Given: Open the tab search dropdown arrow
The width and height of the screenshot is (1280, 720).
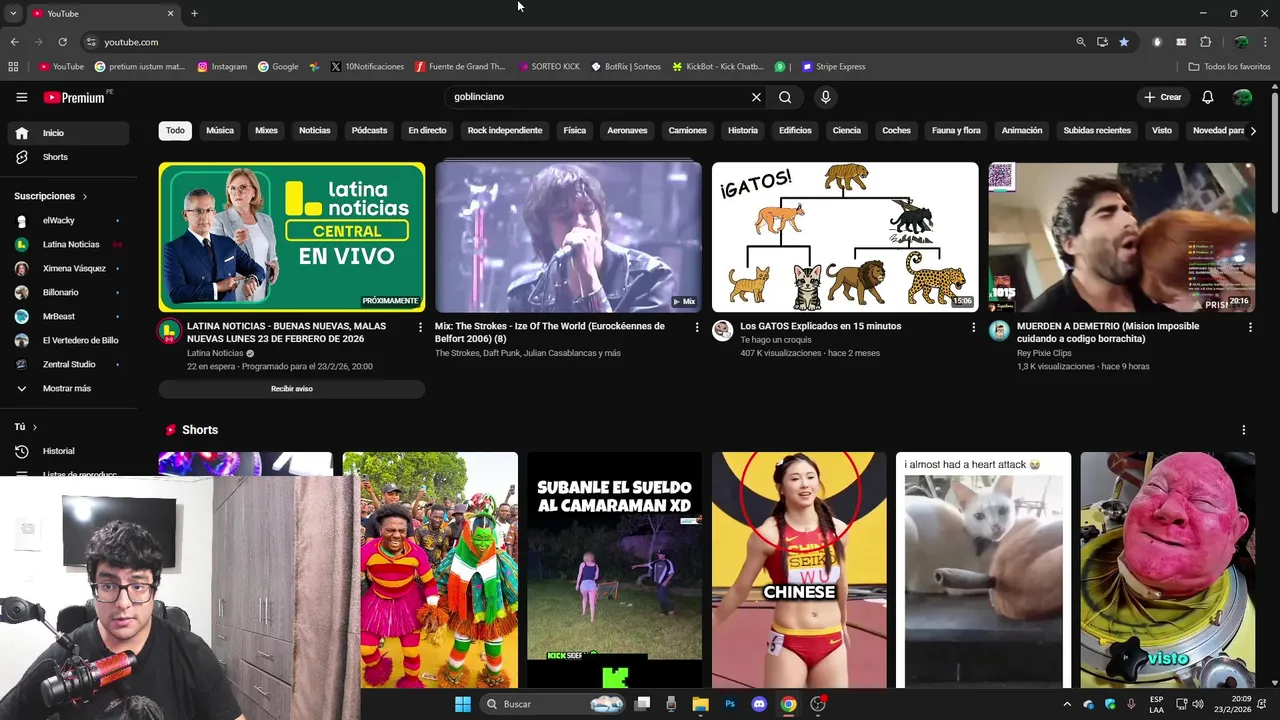Looking at the screenshot, I should tap(13, 13).
